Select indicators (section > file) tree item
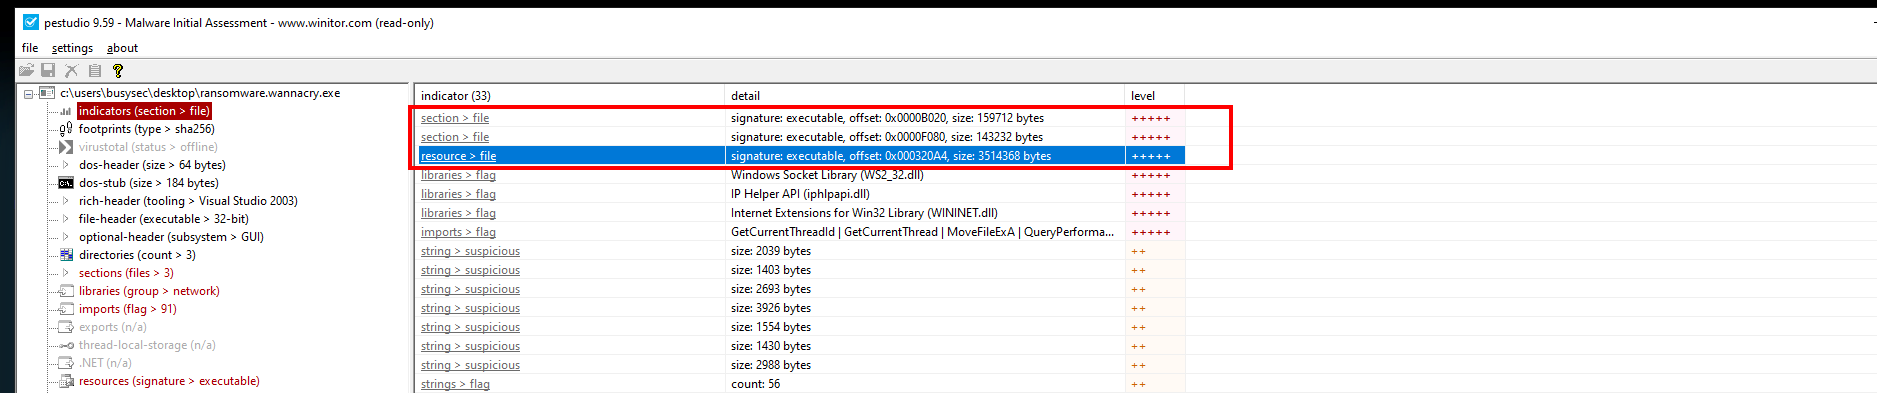The width and height of the screenshot is (1877, 393). click(x=144, y=111)
